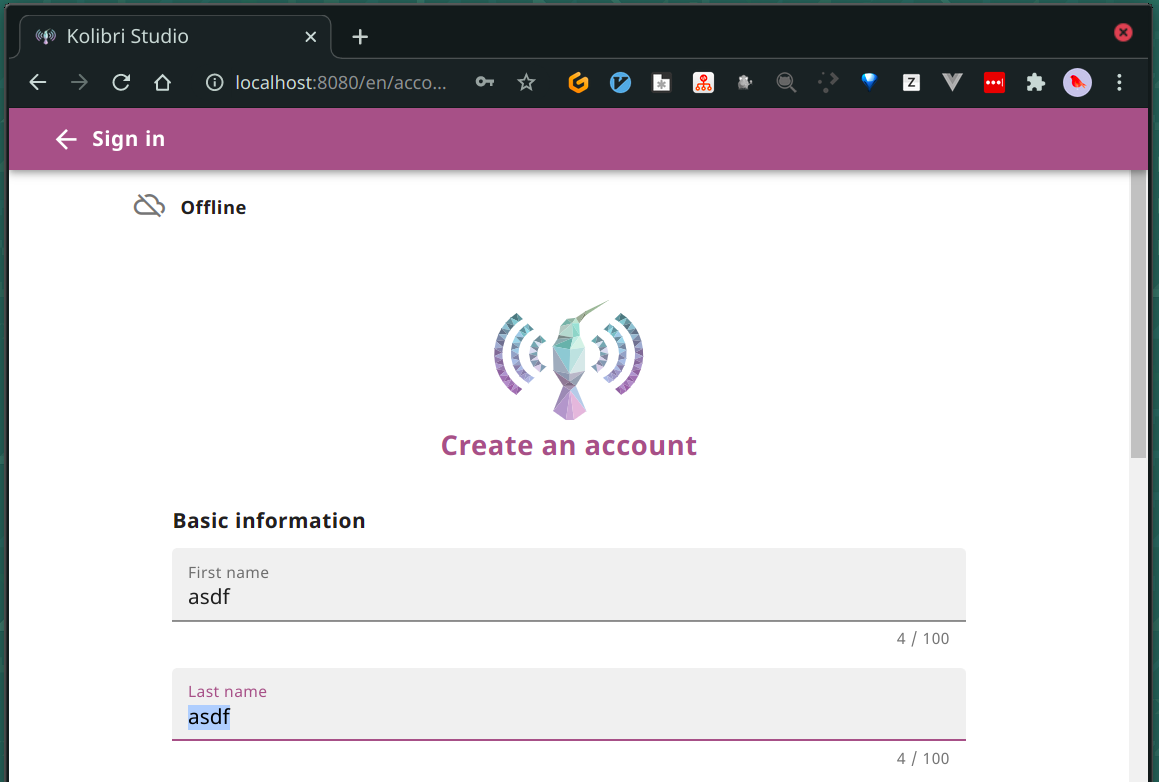1159x782 pixels.
Task: Open the orange G extension
Action: tap(578, 82)
